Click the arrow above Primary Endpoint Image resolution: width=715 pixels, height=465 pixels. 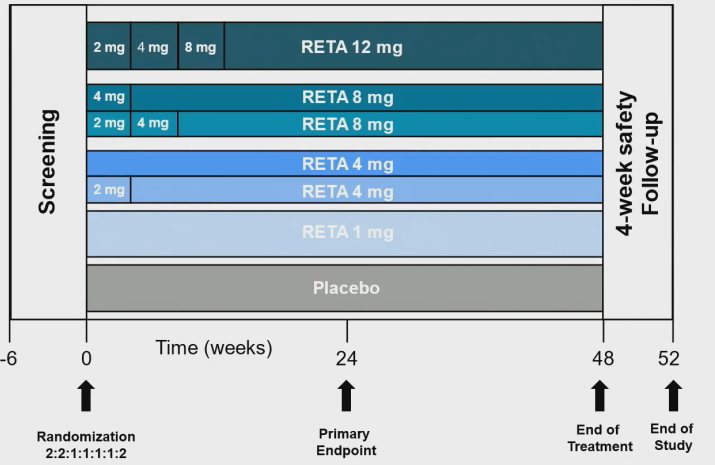click(x=347, y=396)
